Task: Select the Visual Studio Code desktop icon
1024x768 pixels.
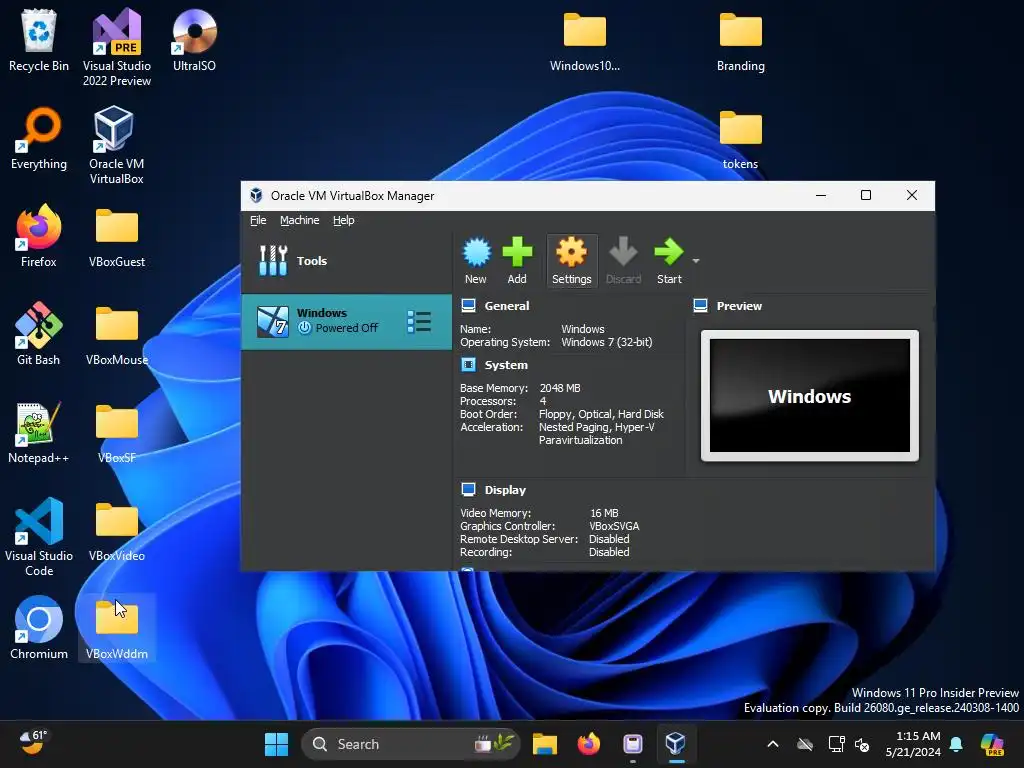Action: [39, 537]
